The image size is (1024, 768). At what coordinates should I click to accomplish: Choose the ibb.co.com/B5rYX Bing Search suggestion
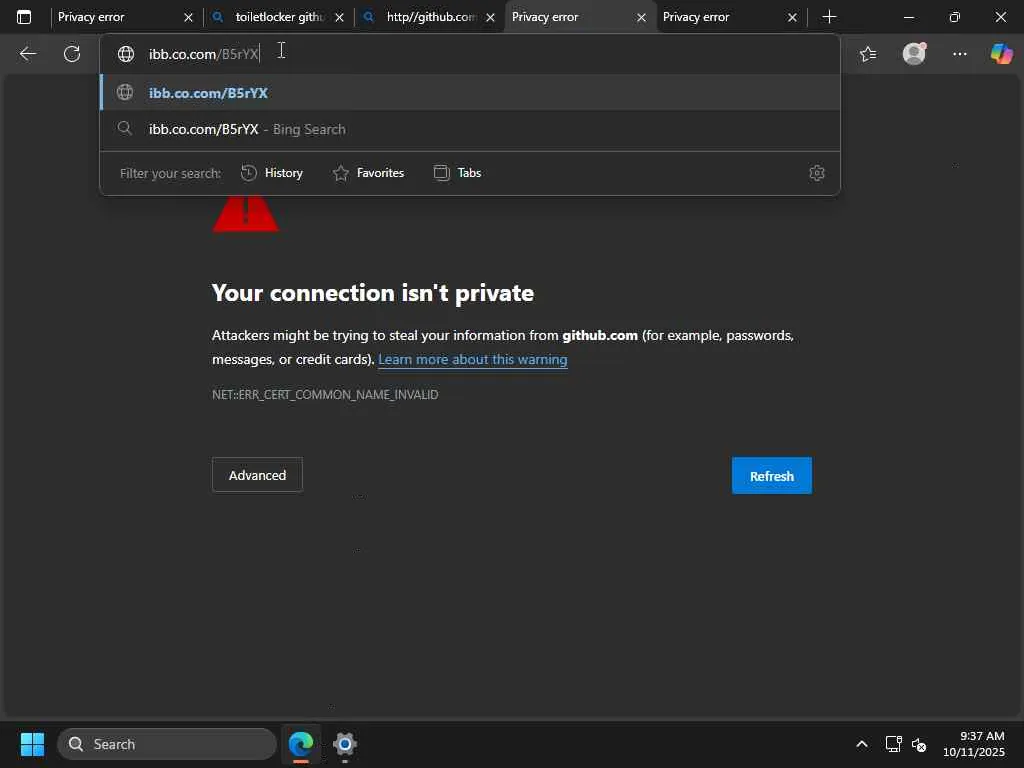click(470, 129)
